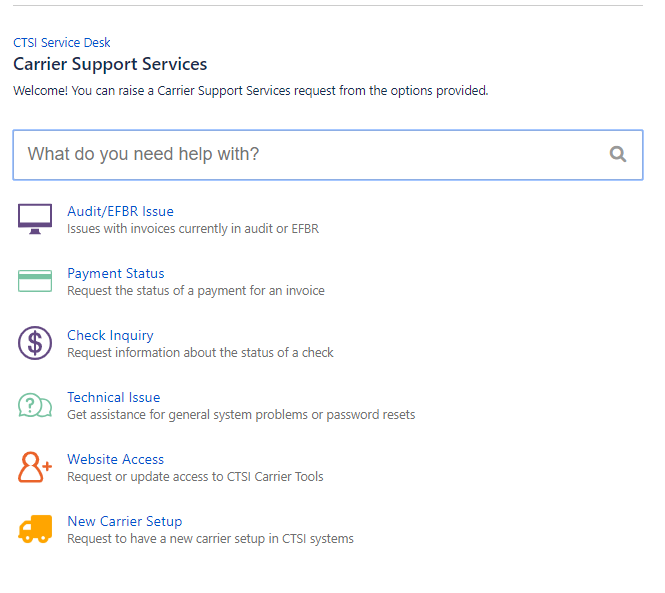The image size is (665, 593).
Task: Choose the Technical Issue request link
Action: [x=113, y=397]
